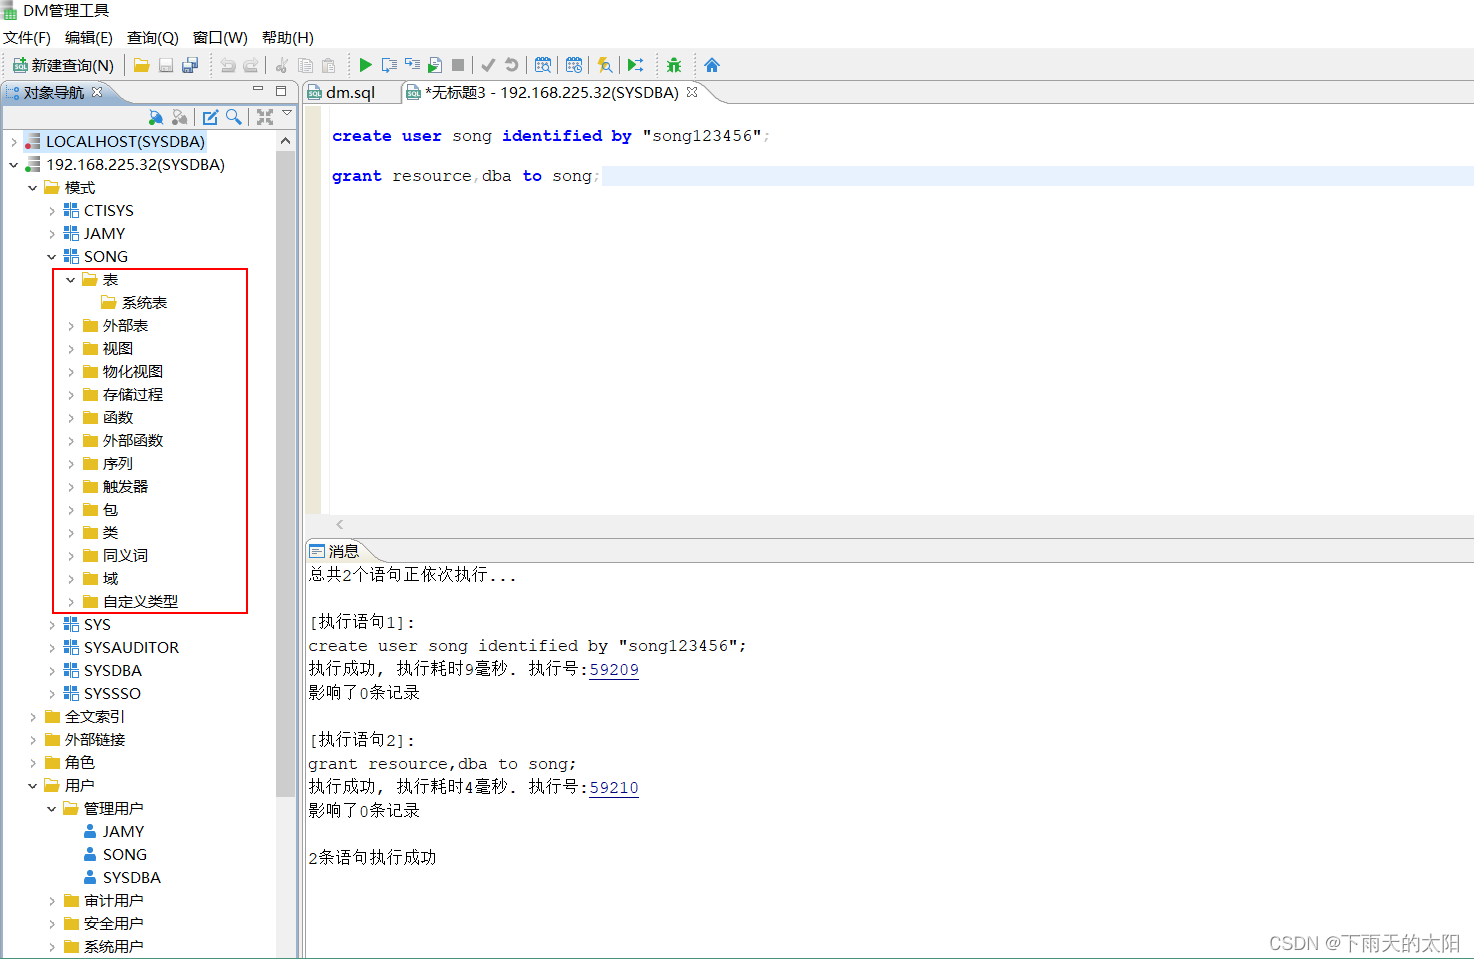Image resolution: width=1474 pixels, height=962 pixels.
Task: Open the navigator view menu triangle
Action: 287,113
